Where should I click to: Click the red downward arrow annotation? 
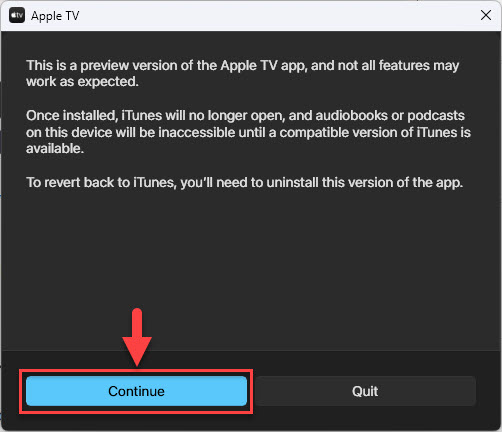click(137, 337)
